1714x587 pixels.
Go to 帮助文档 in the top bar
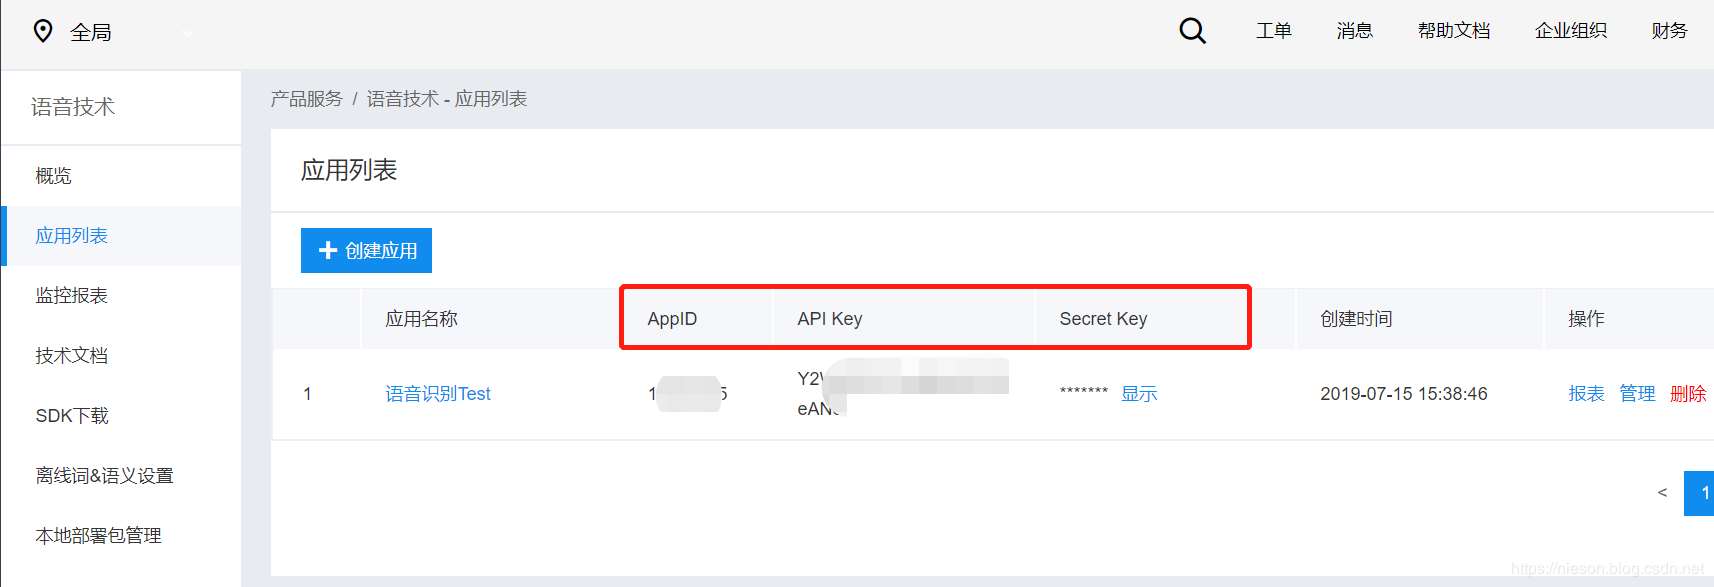(x=1453, y=31)
